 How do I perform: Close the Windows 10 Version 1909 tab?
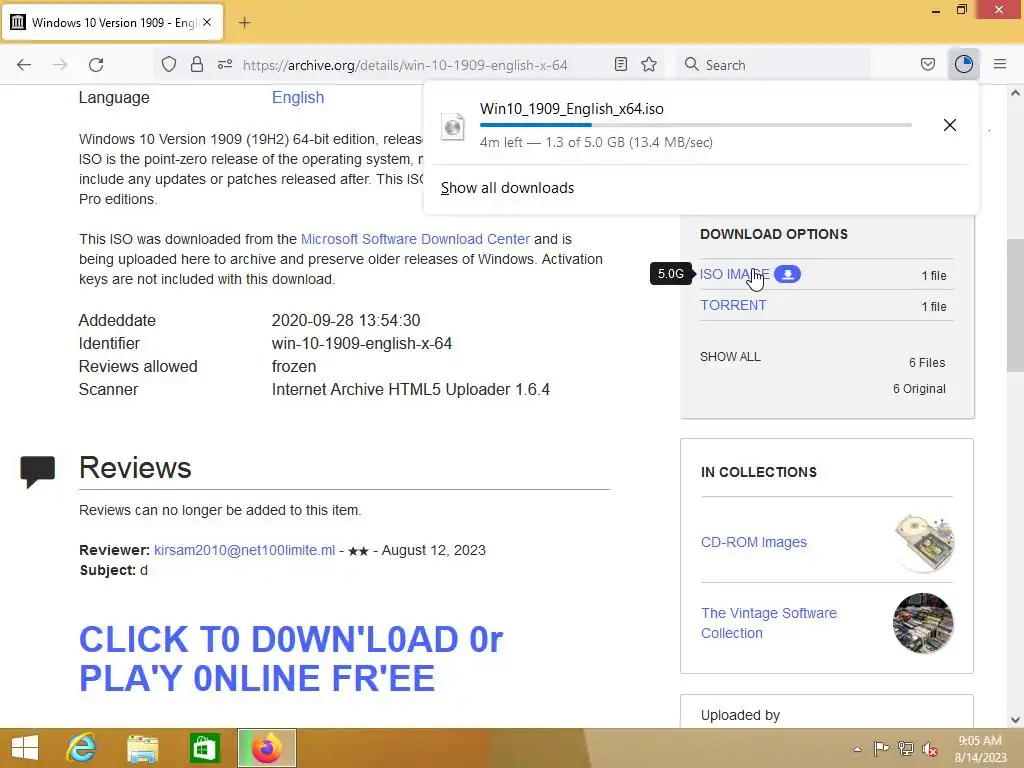coord(207,22)
